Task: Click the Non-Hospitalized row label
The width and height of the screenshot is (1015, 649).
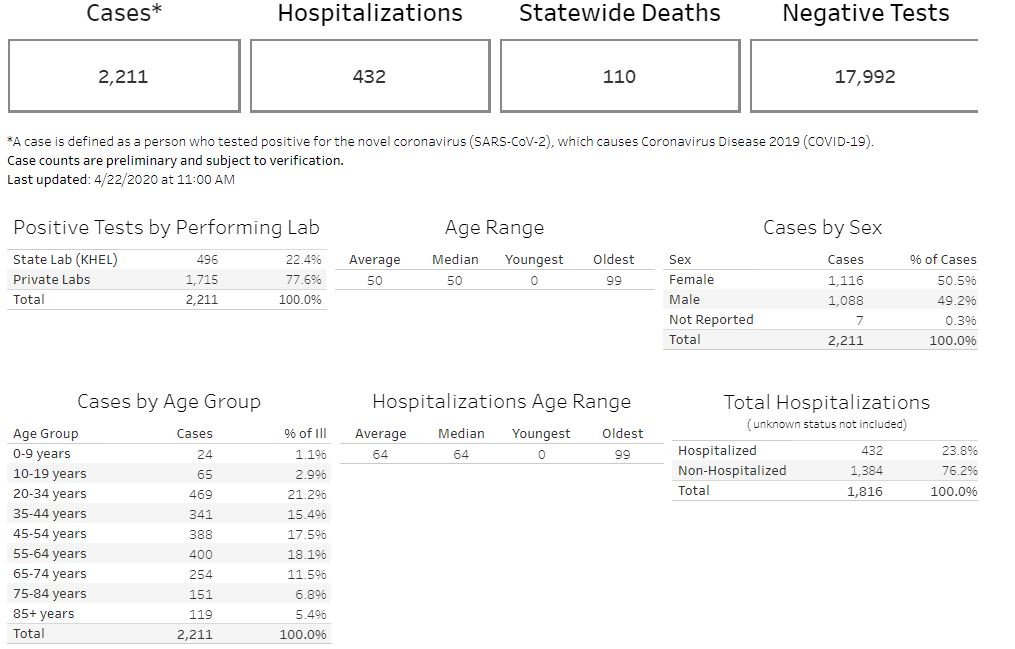Action: tap(732, 470)
